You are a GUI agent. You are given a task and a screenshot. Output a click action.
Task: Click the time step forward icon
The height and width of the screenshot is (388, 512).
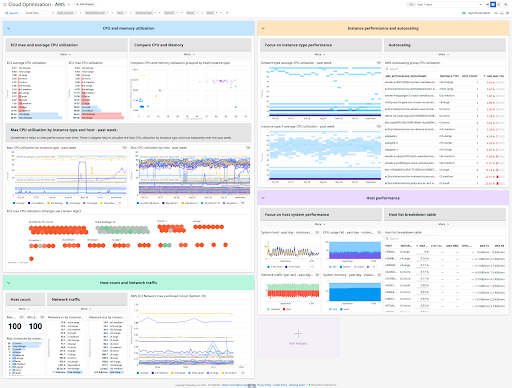tap(499, 4)
